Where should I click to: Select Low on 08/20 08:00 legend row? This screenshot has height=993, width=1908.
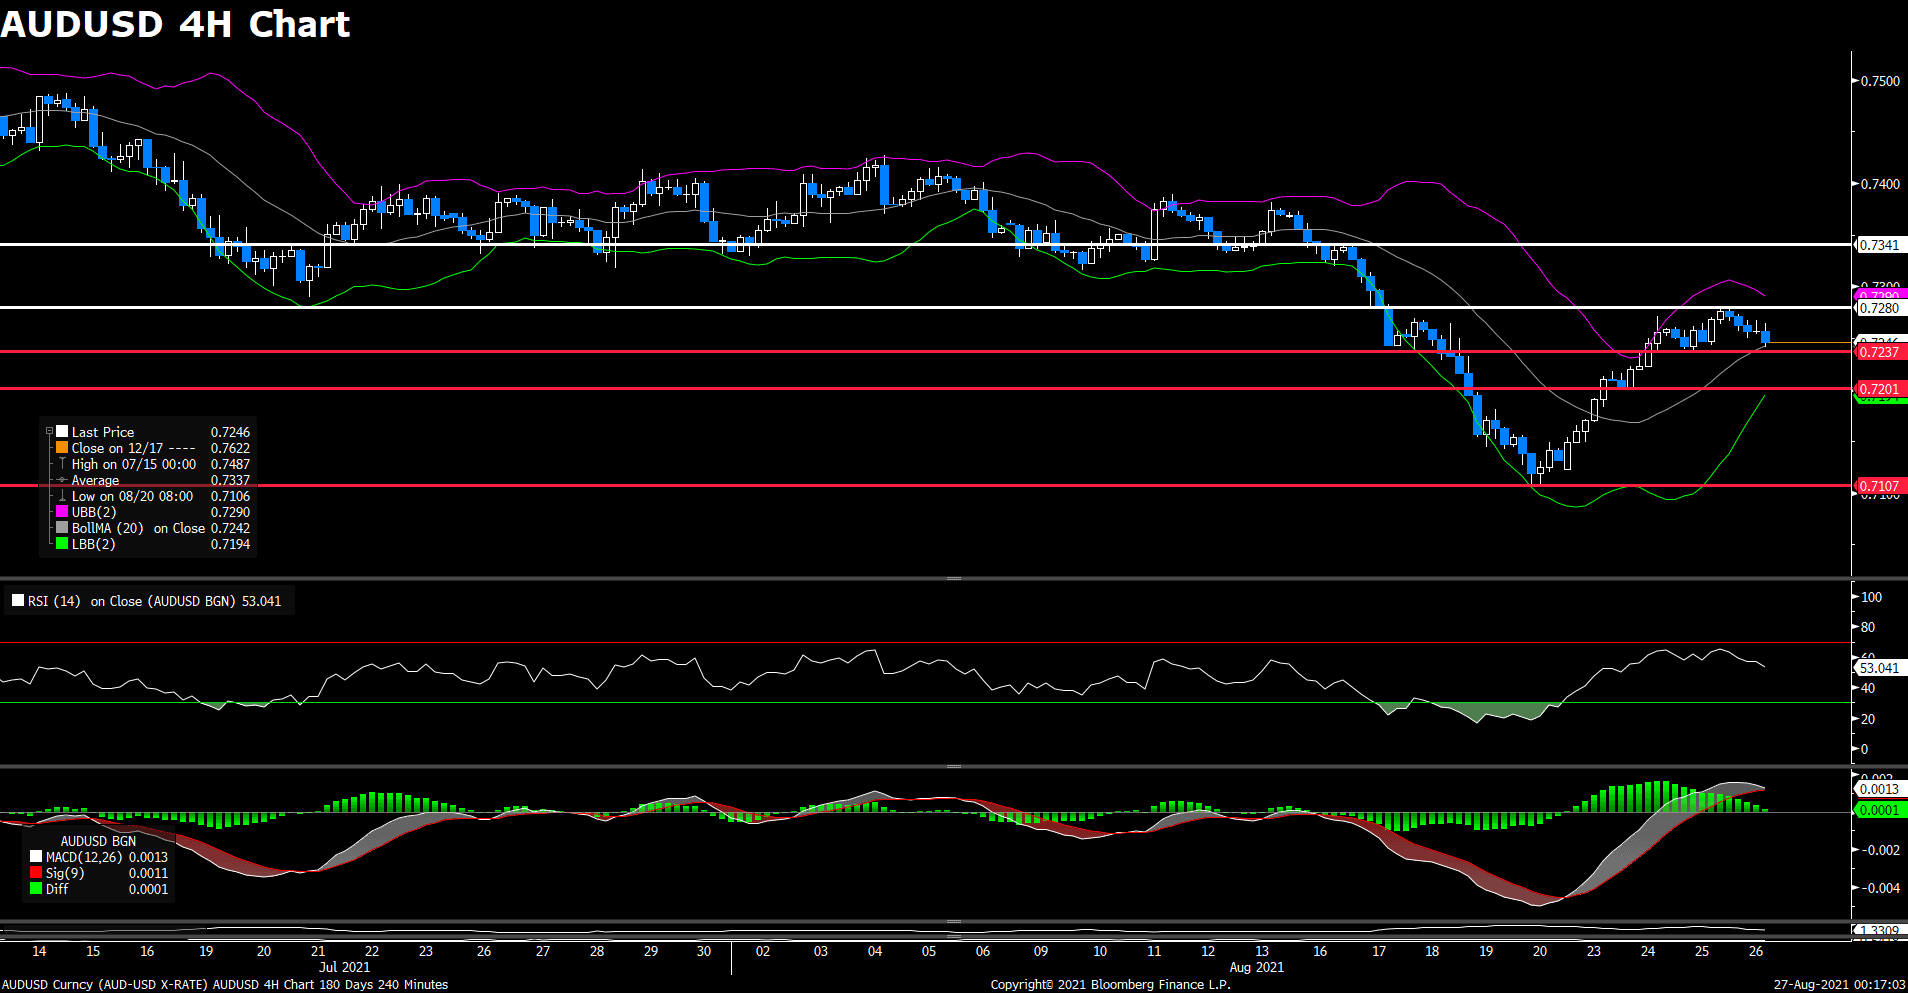(x=153, y=496)
